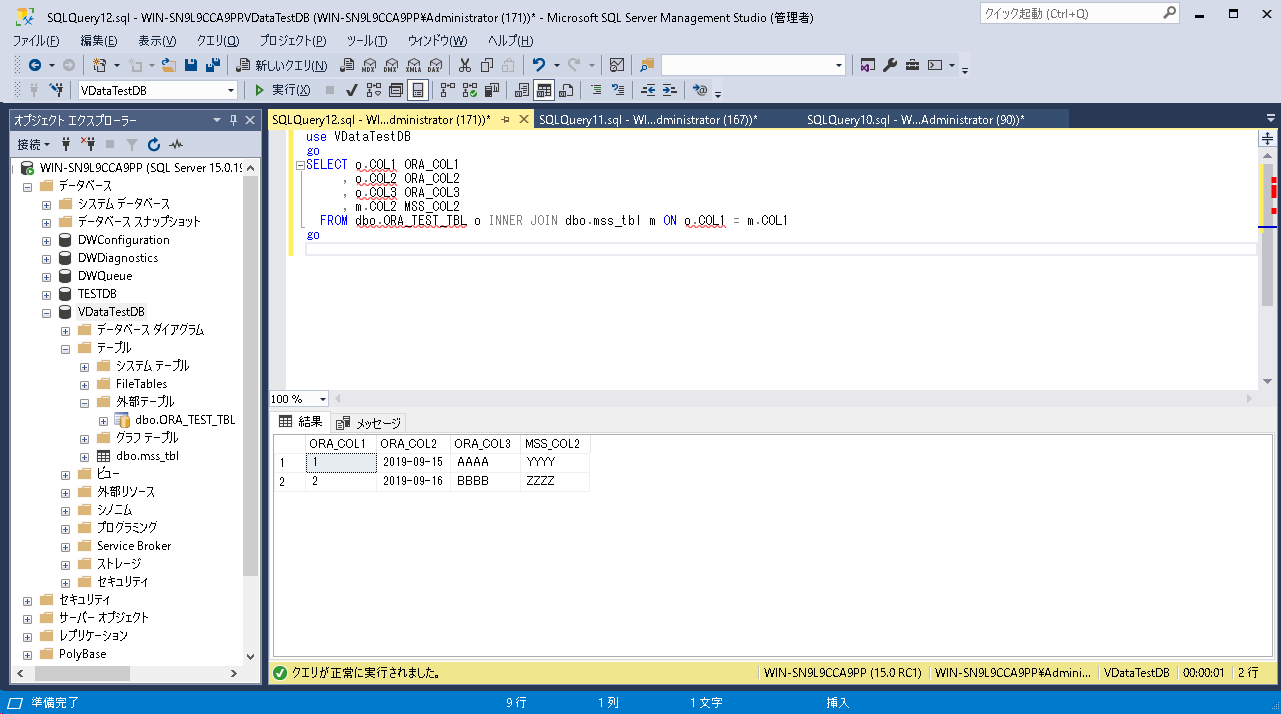This screenshot has width=1281, height=714.
Task: Pin the Object Explorer panel
Action: tap(234, 120)
